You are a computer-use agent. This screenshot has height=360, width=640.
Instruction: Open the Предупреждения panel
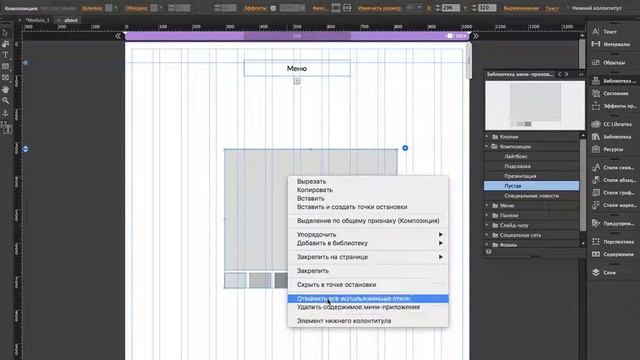click(613, 223)
